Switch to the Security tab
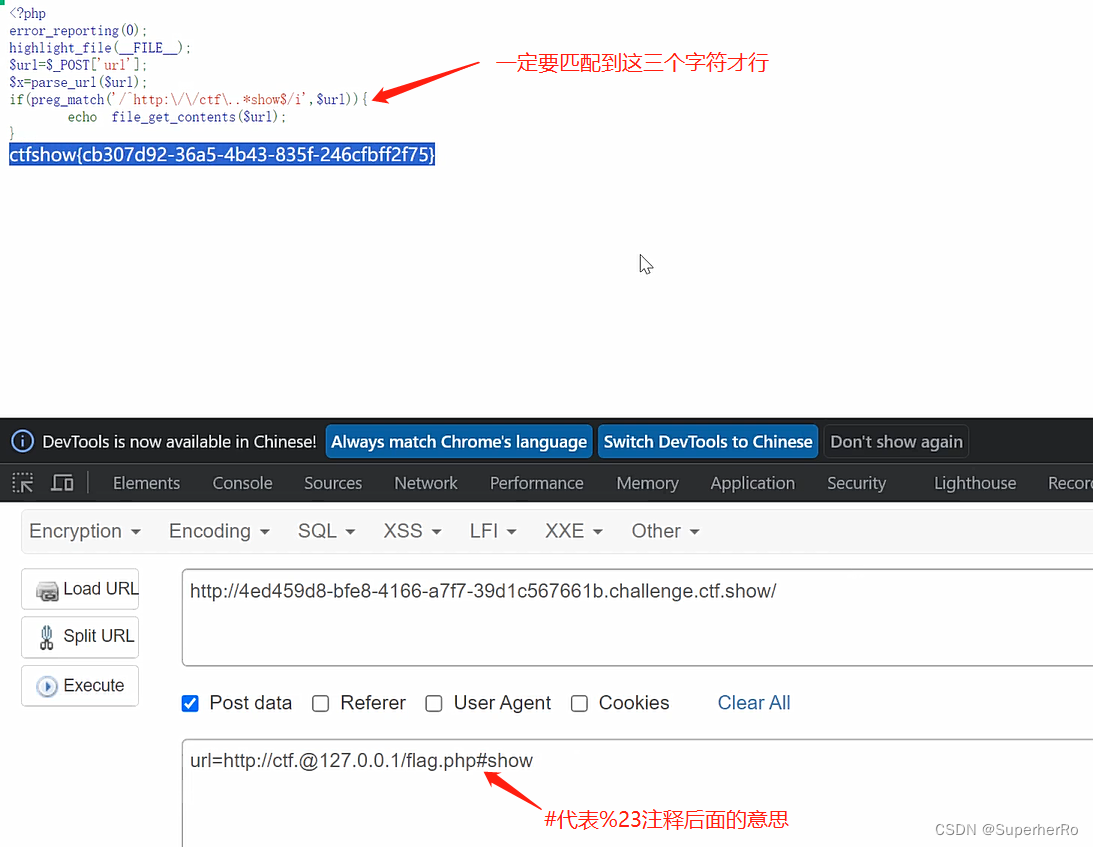The height and width of the screenshot is (847, 1093). click(x=857, y=483)
